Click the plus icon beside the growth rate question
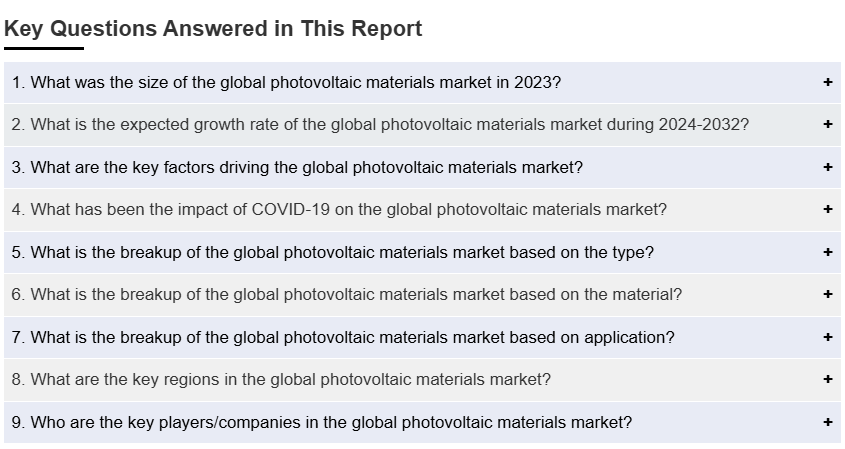 (x=828, y=125)
